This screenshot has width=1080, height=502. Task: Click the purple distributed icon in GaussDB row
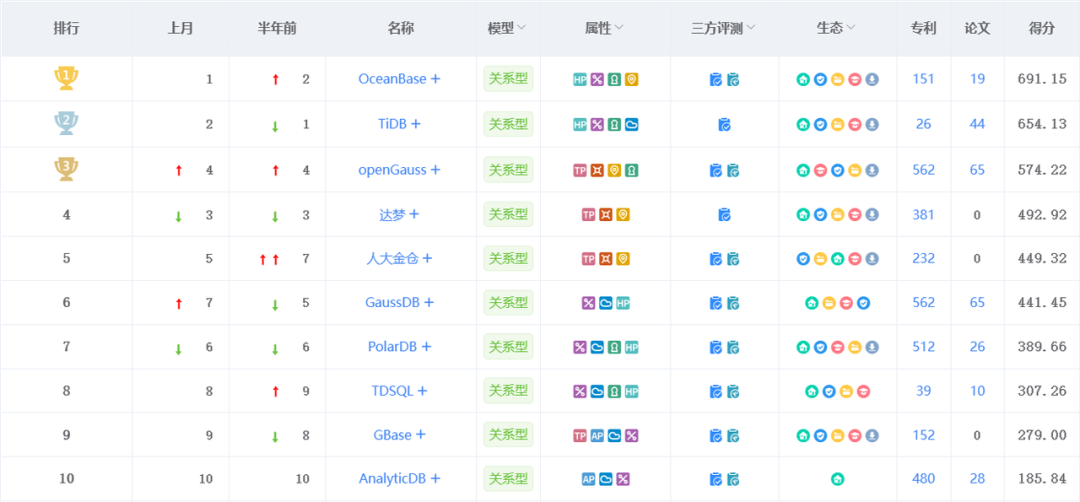pyautogui.click(x=588, y=303)
